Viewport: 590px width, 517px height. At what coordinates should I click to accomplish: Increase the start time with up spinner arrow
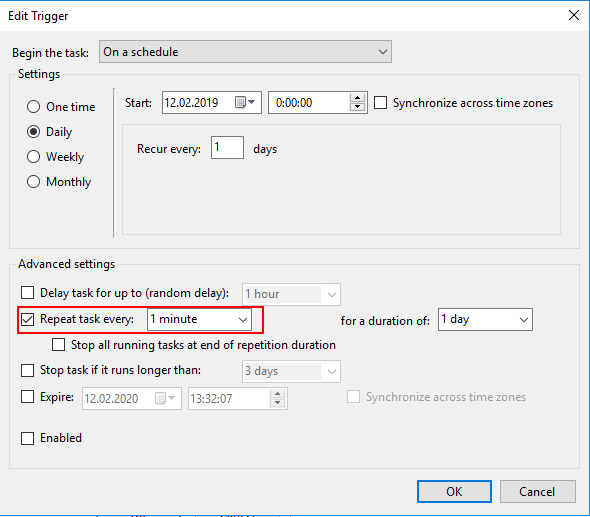tap(357, 98)
